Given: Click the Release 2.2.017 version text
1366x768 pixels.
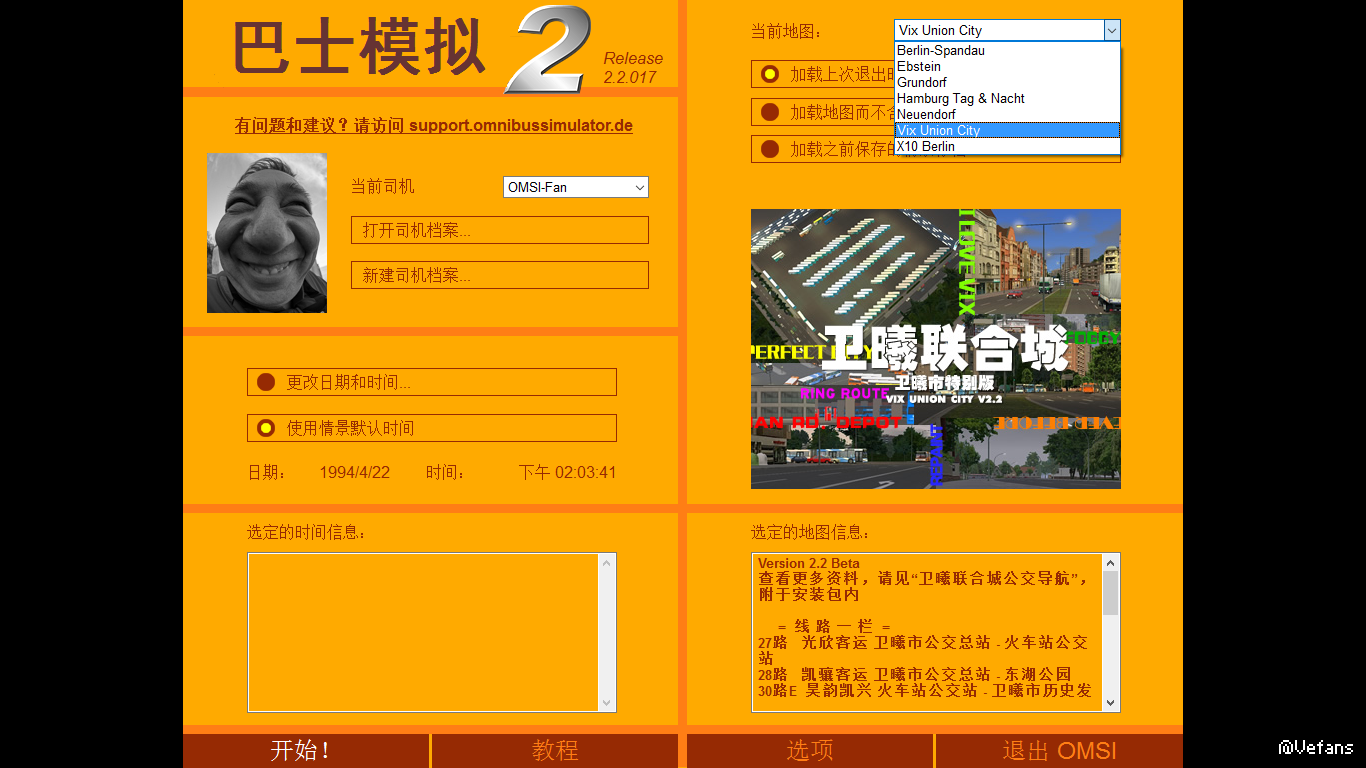Looking at the screenshot, I should click(633, 68).
